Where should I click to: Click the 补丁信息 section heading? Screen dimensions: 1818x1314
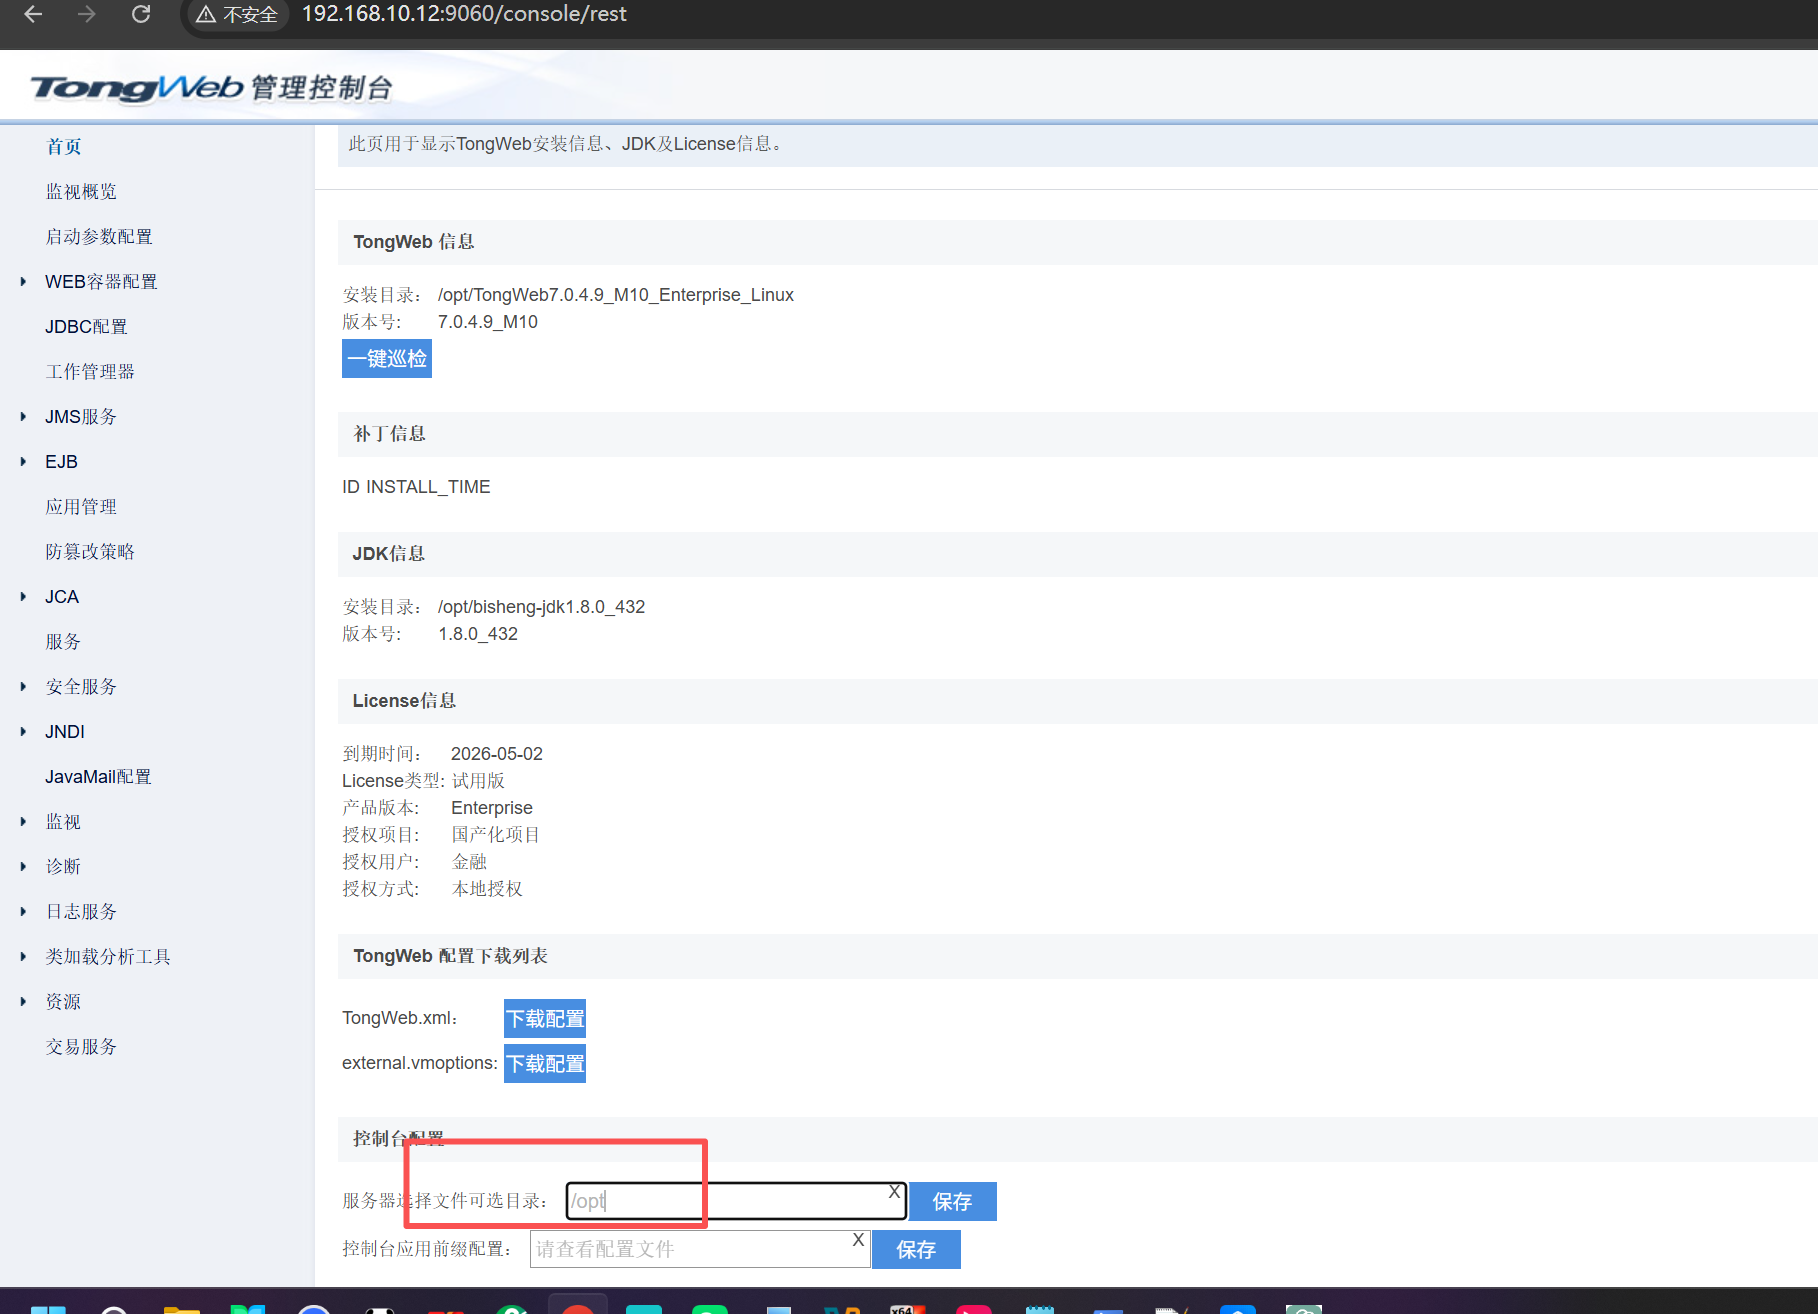(x=390, y=434)
